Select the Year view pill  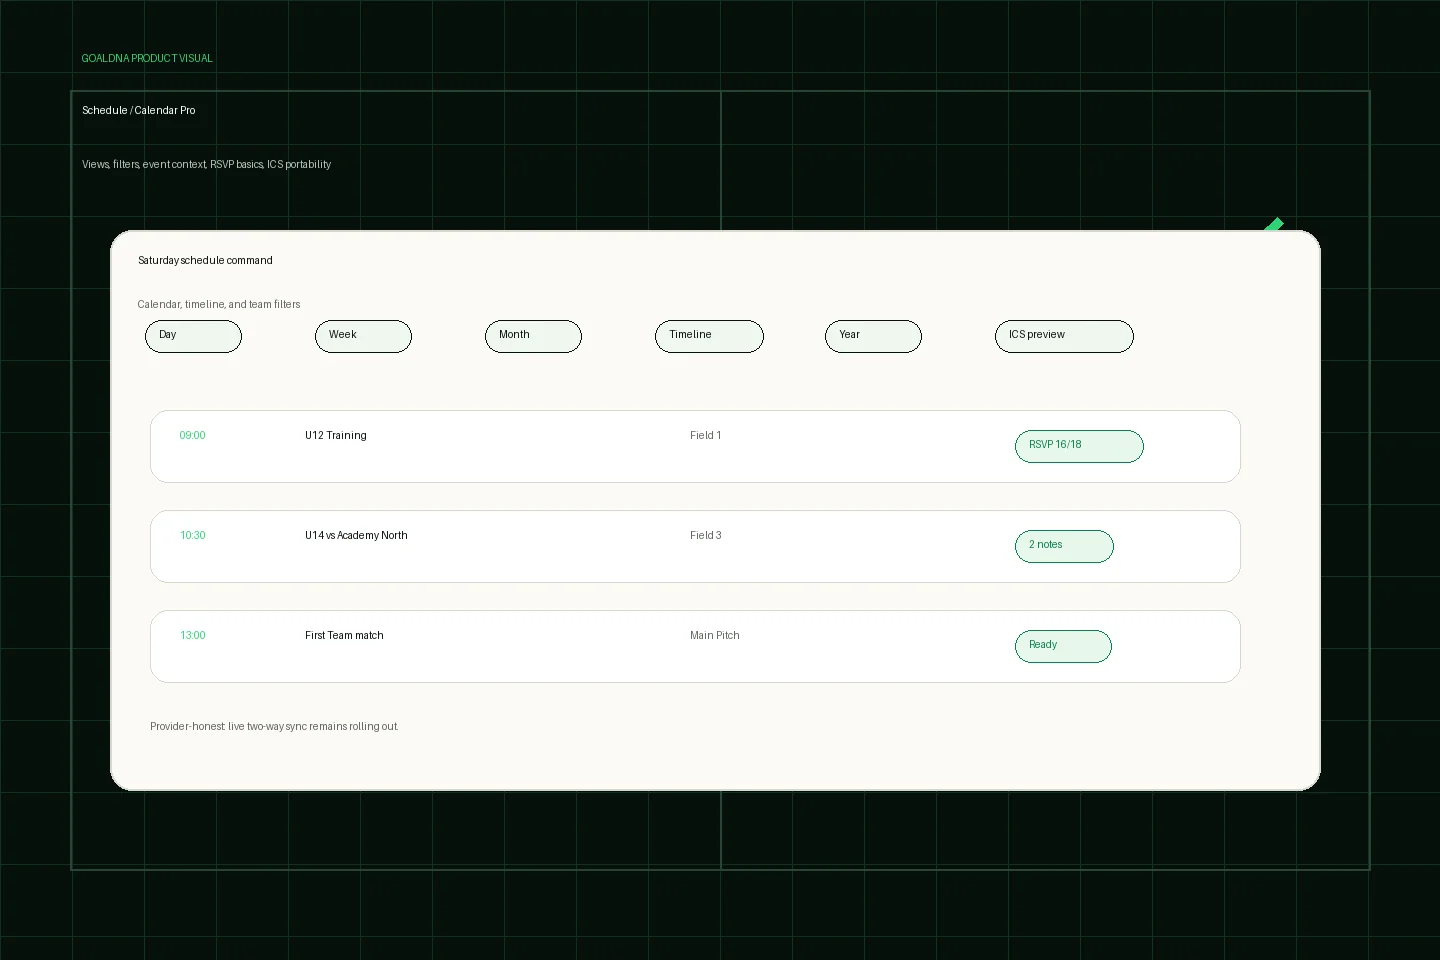pyautogui.click(x=873, y=336)
